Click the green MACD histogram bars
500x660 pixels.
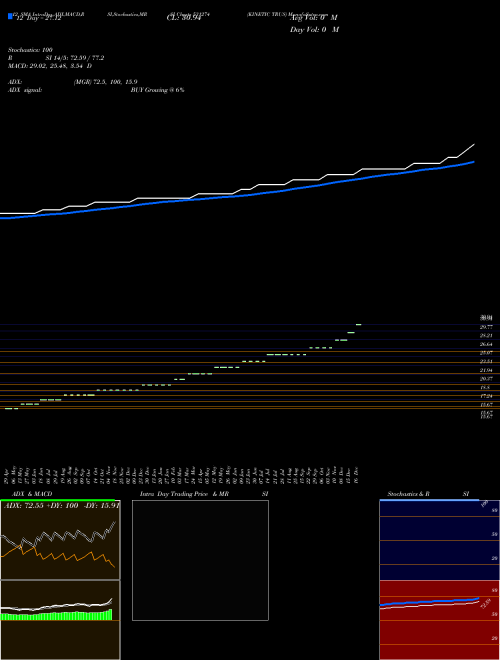pos(56,616)
